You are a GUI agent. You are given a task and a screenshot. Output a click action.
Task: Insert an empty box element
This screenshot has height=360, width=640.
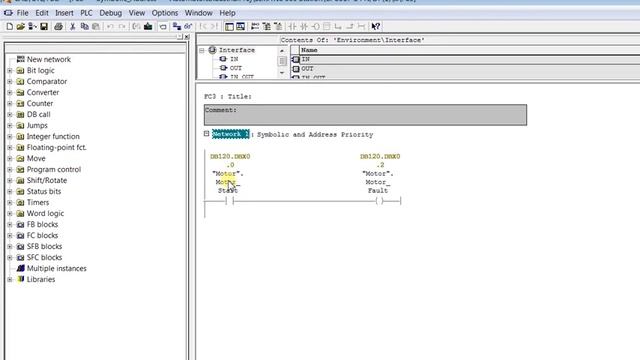[x=327, y=27]
